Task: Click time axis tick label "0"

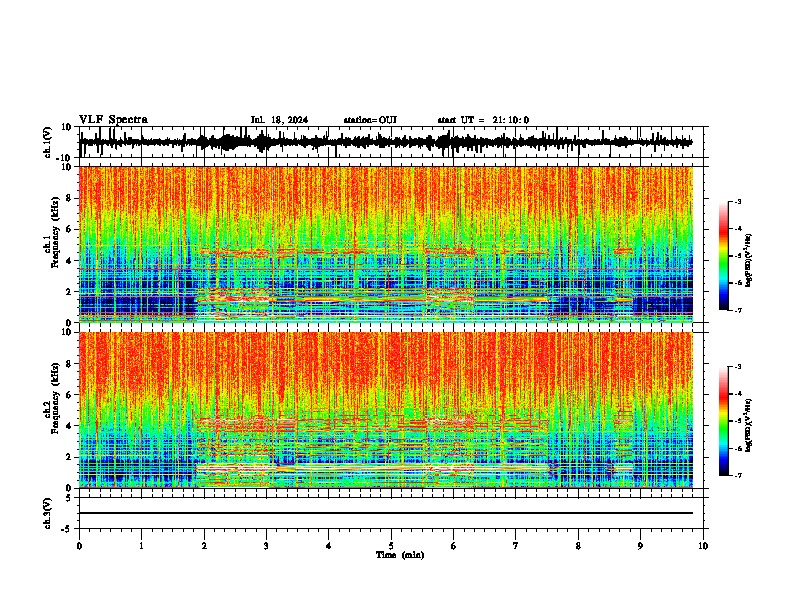Action: click(x=79, y=546)
